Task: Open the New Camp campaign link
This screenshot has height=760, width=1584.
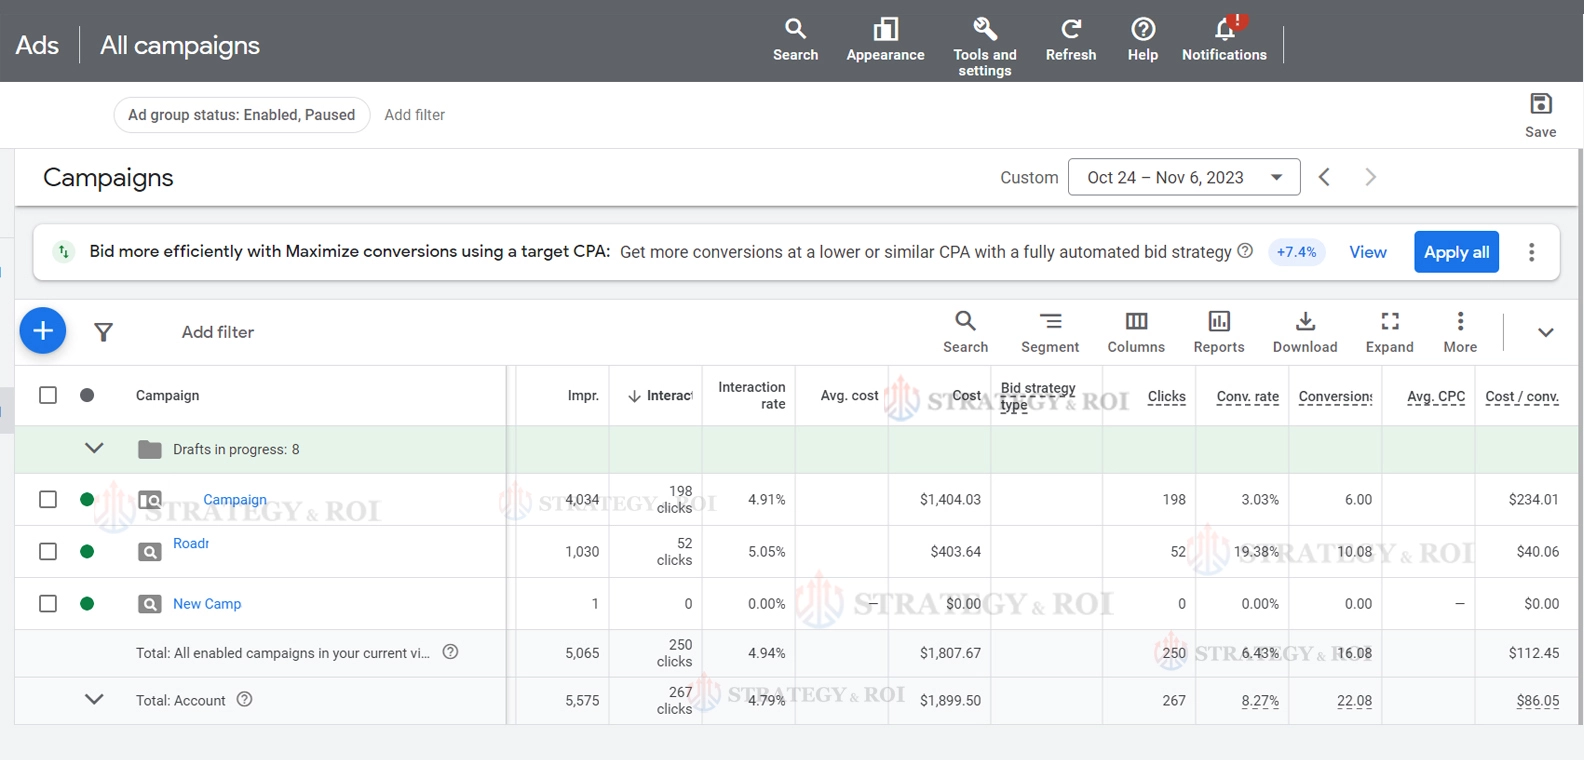Action: [207, 604]
